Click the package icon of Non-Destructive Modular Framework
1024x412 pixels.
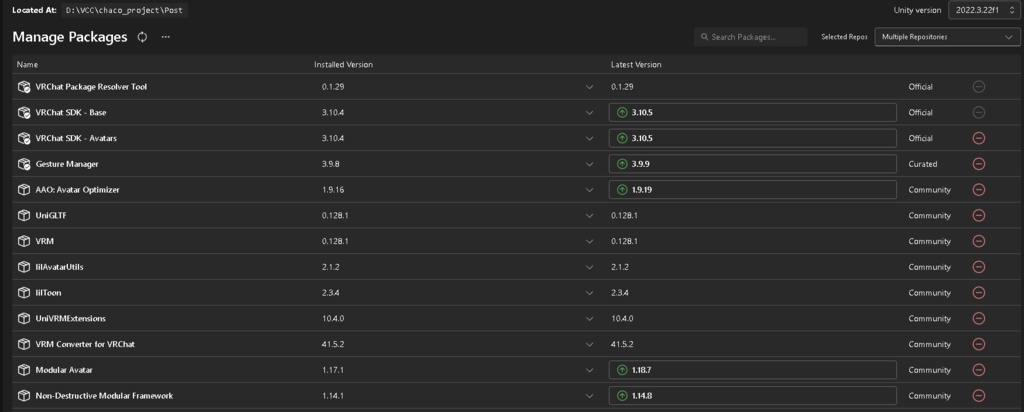[x=24, y=396]
